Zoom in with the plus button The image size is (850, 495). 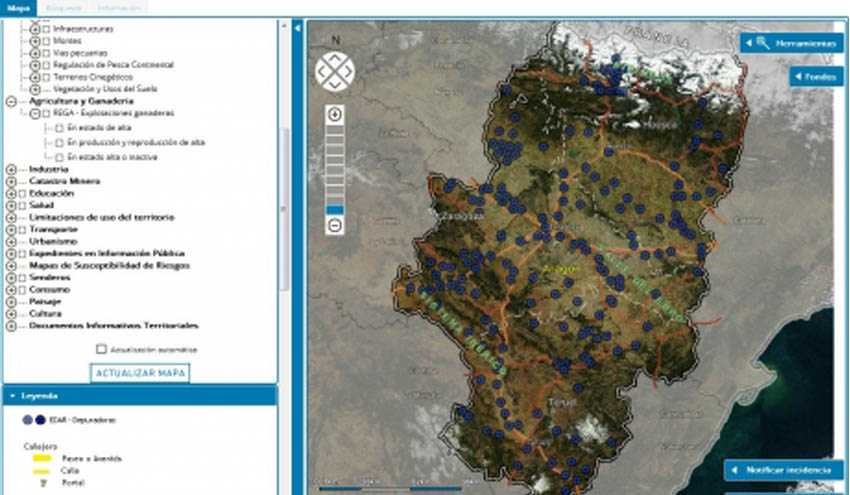pyautogui.click(x=335, y=115)
